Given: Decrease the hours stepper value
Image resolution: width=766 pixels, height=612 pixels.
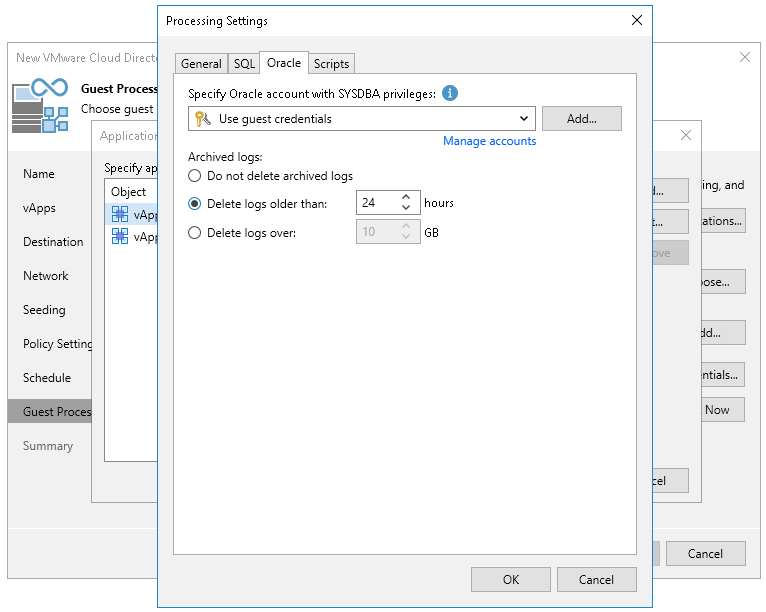Looking at the screenshot, I should point(406,208).
